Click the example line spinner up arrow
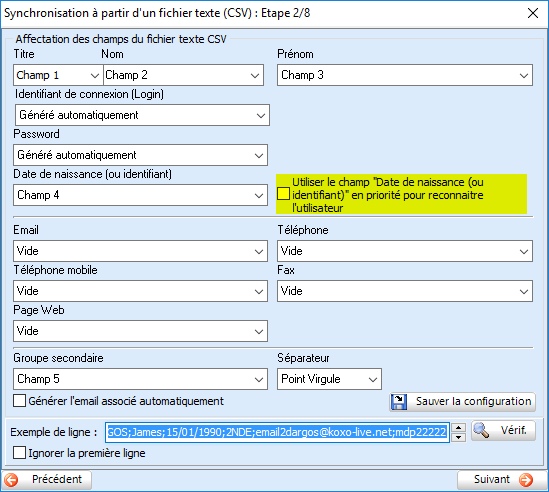The width and height of the screenshot is (549, 492). pyautogui.click(x=458, y=428)
